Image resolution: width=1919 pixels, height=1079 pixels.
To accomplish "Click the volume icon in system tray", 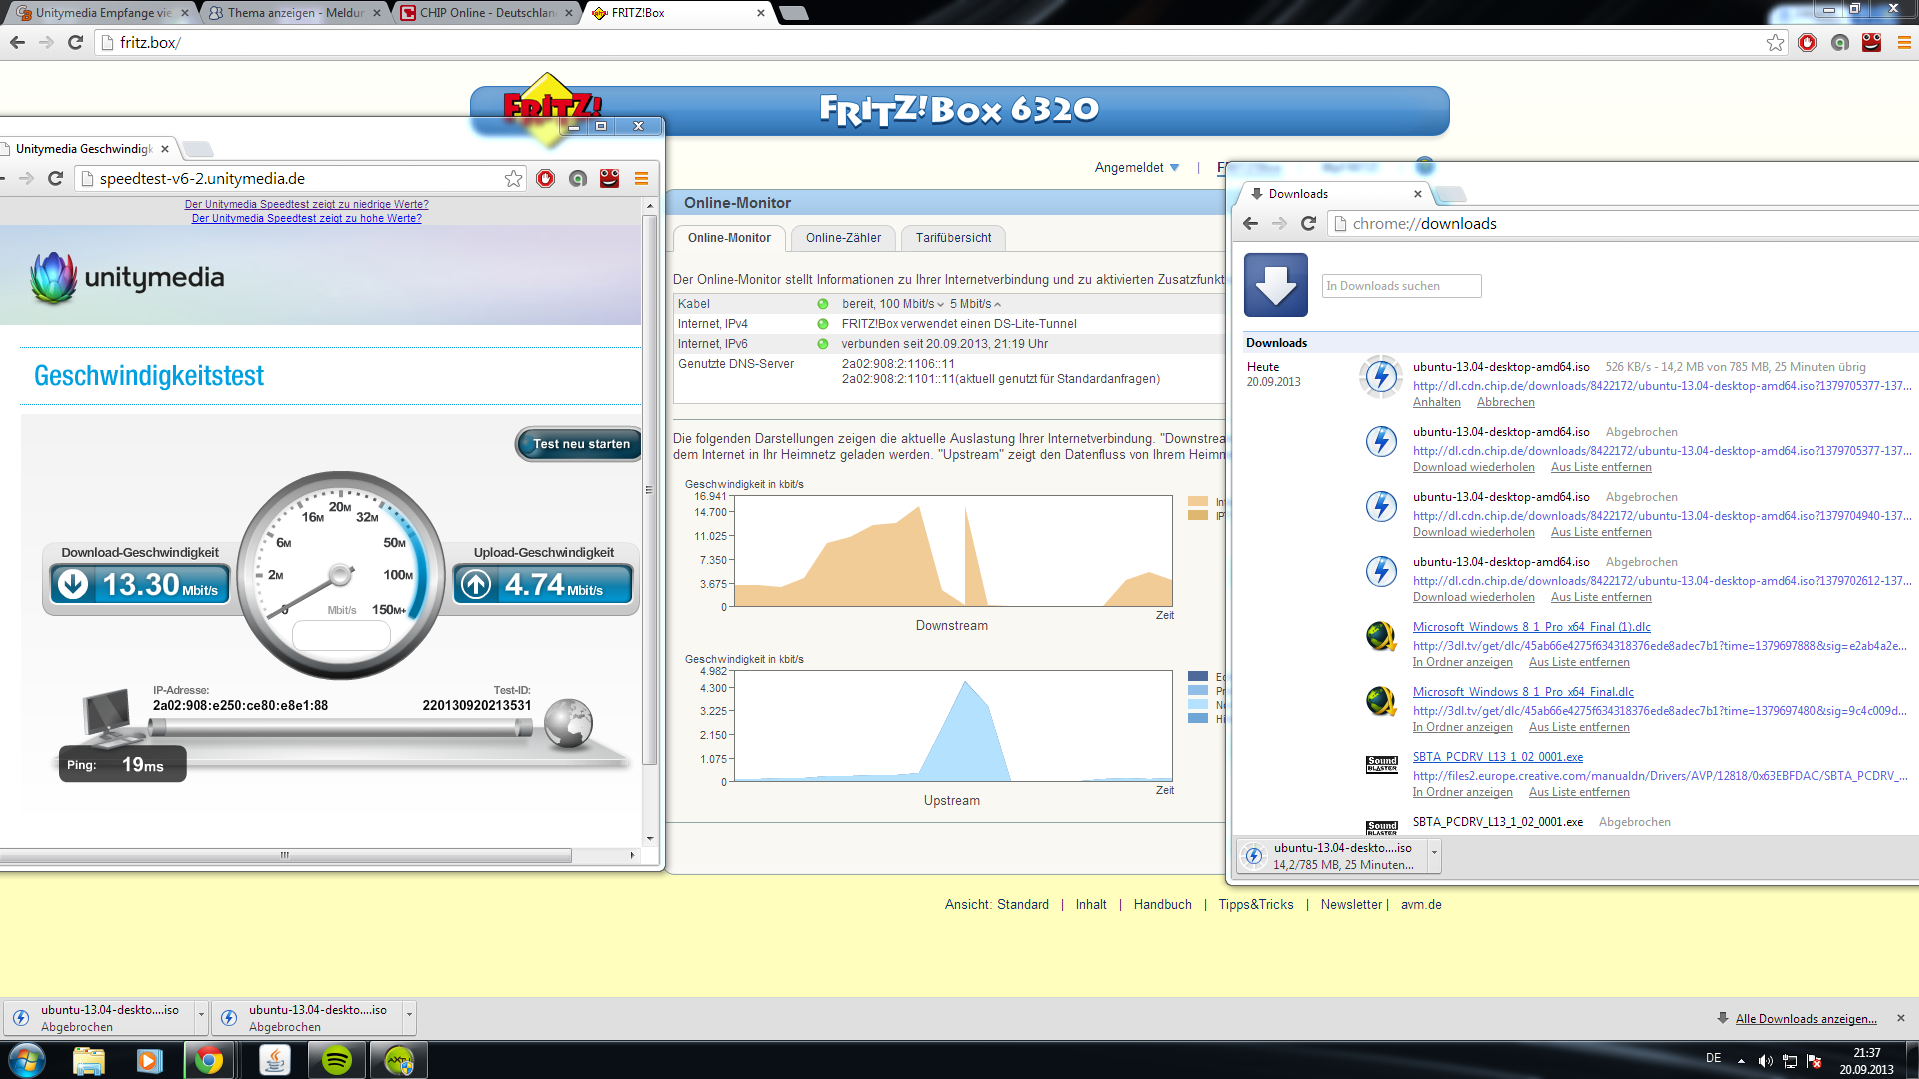I will click(x=1766, y=1061).
